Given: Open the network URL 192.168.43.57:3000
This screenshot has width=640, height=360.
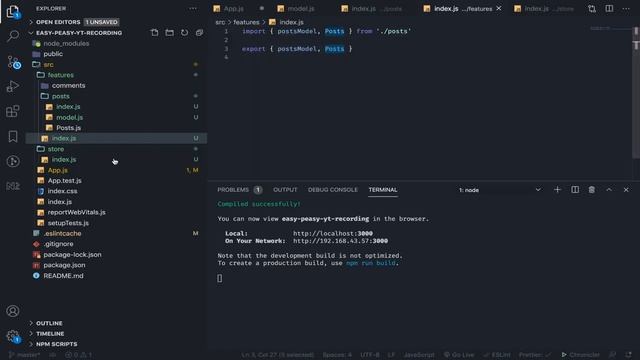Looking at the screenshot, I should 340,241.
